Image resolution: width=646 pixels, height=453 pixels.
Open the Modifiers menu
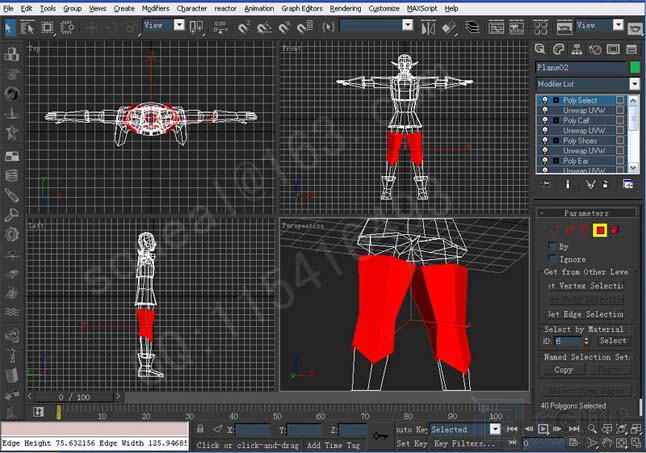pos(155,8)
